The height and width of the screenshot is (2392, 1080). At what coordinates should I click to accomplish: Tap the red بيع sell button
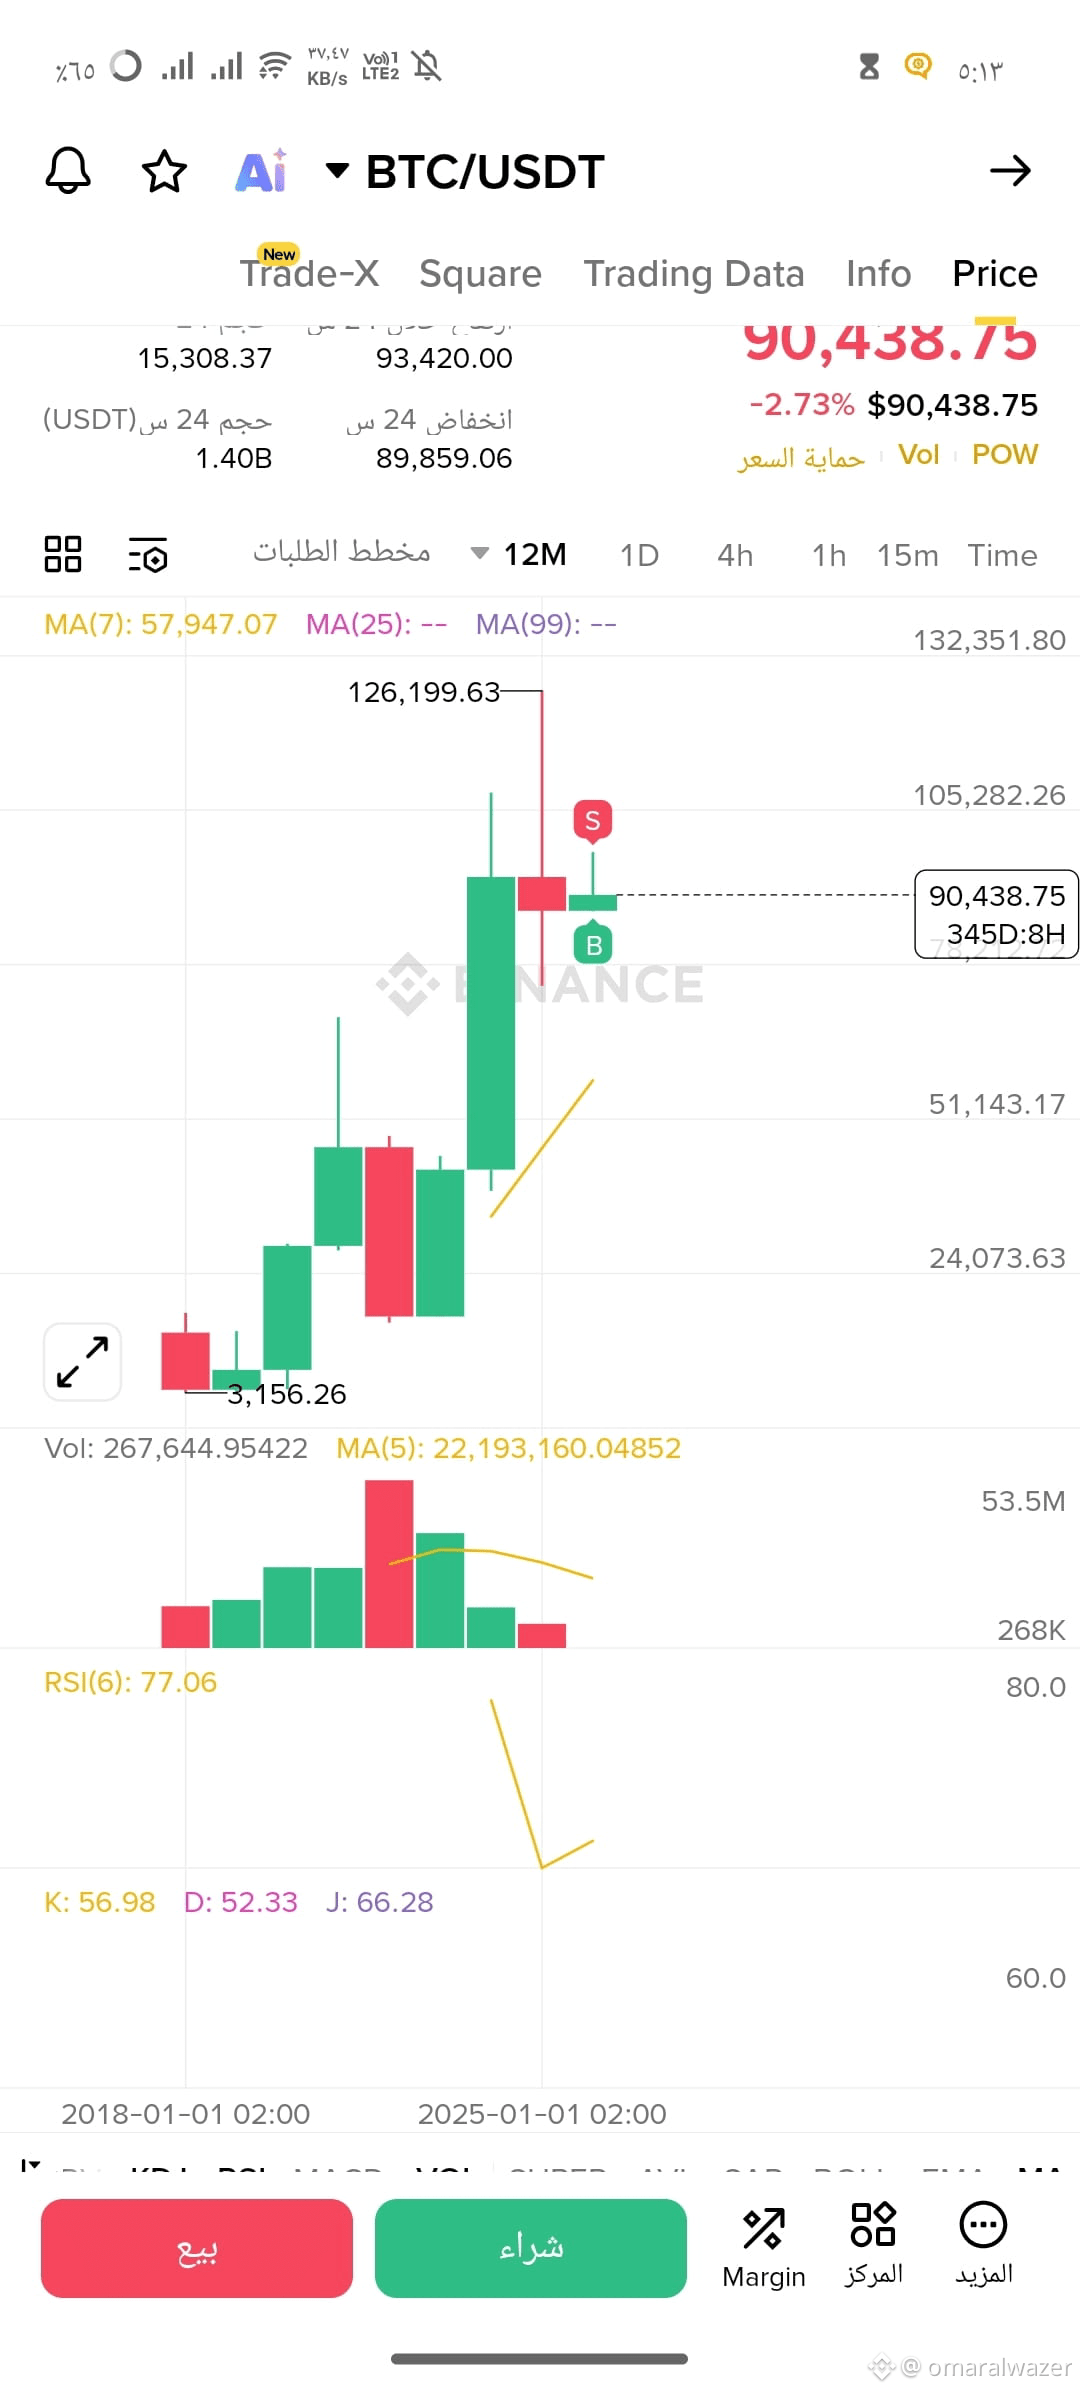point(197,2248)
